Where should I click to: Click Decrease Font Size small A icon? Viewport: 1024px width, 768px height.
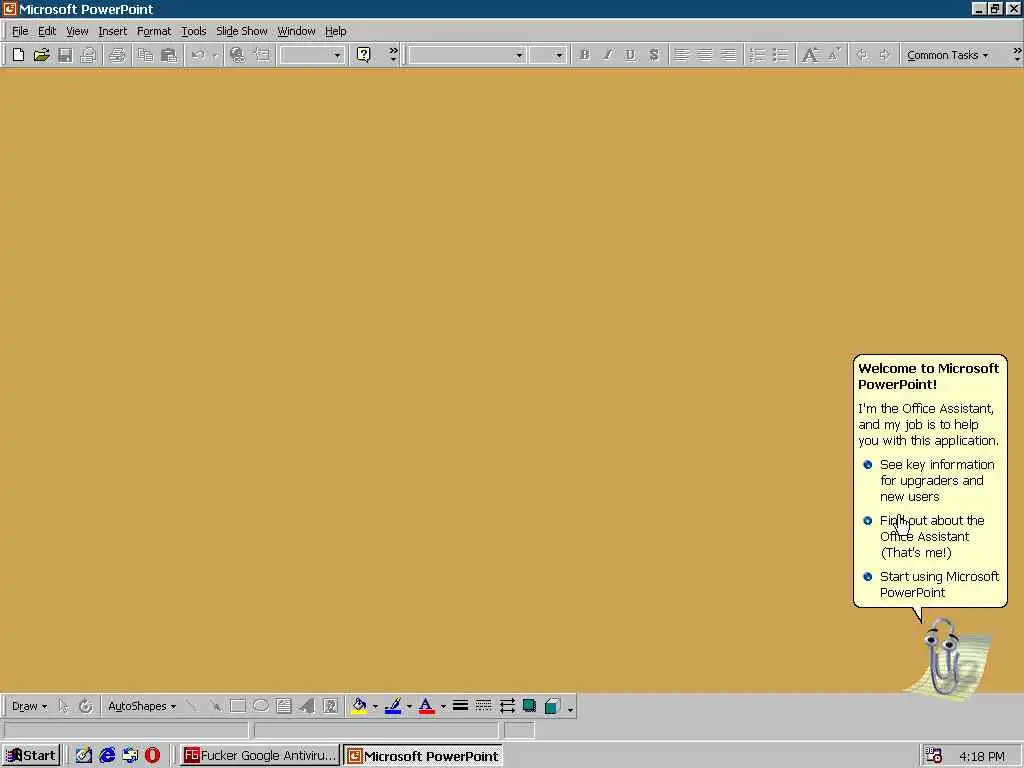point(834,55)
